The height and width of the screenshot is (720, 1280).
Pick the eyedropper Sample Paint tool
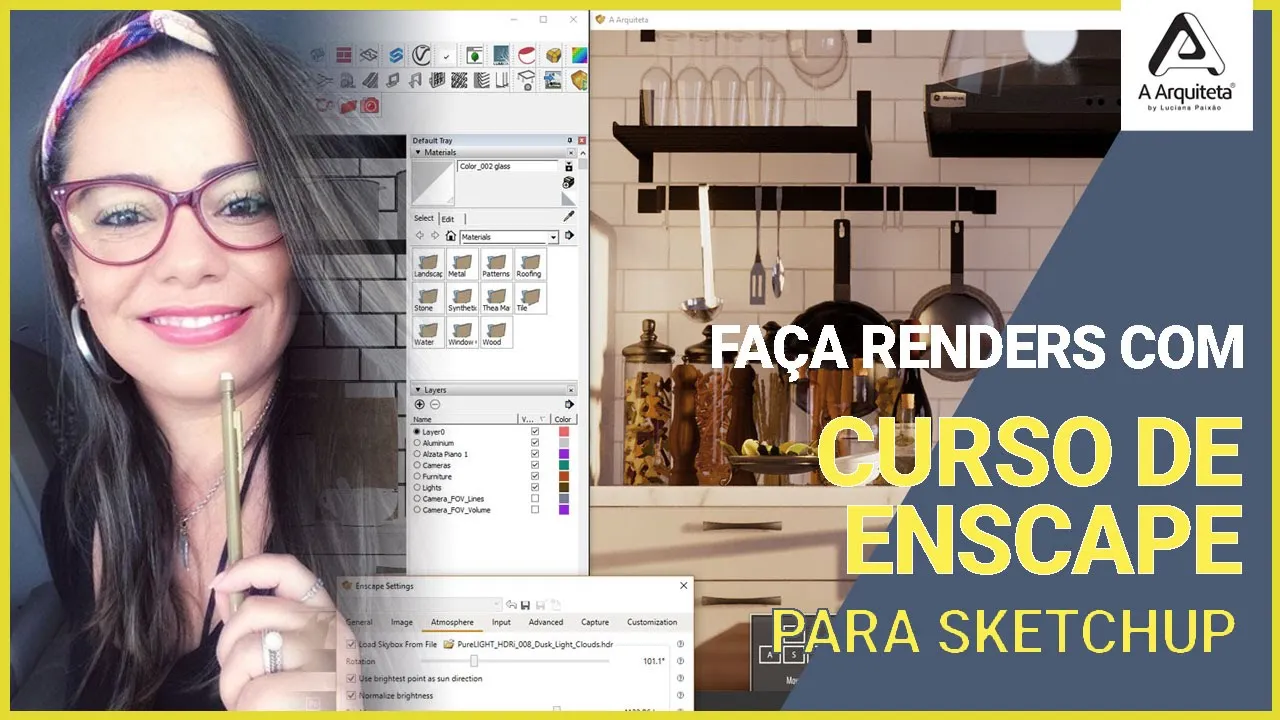coord(569,216)
